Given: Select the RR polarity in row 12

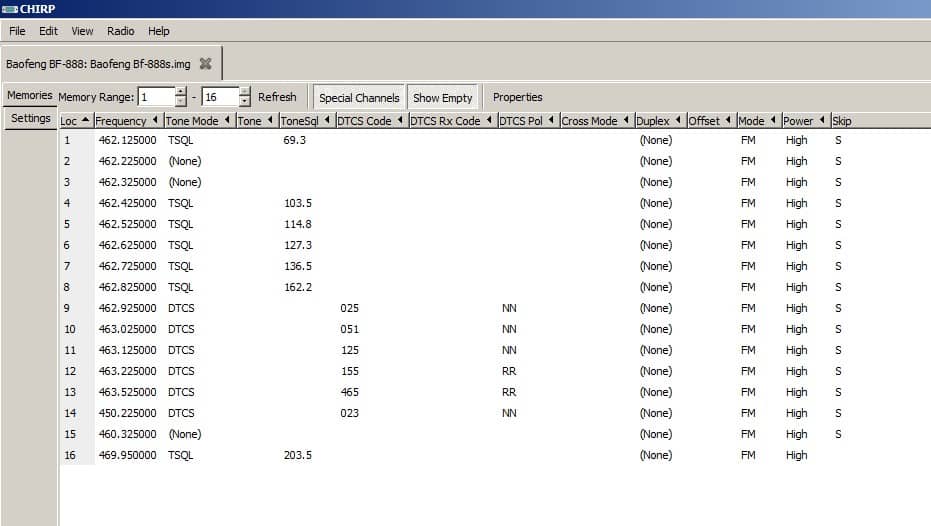Looking at the screenshot, I should tap(509, 371).
